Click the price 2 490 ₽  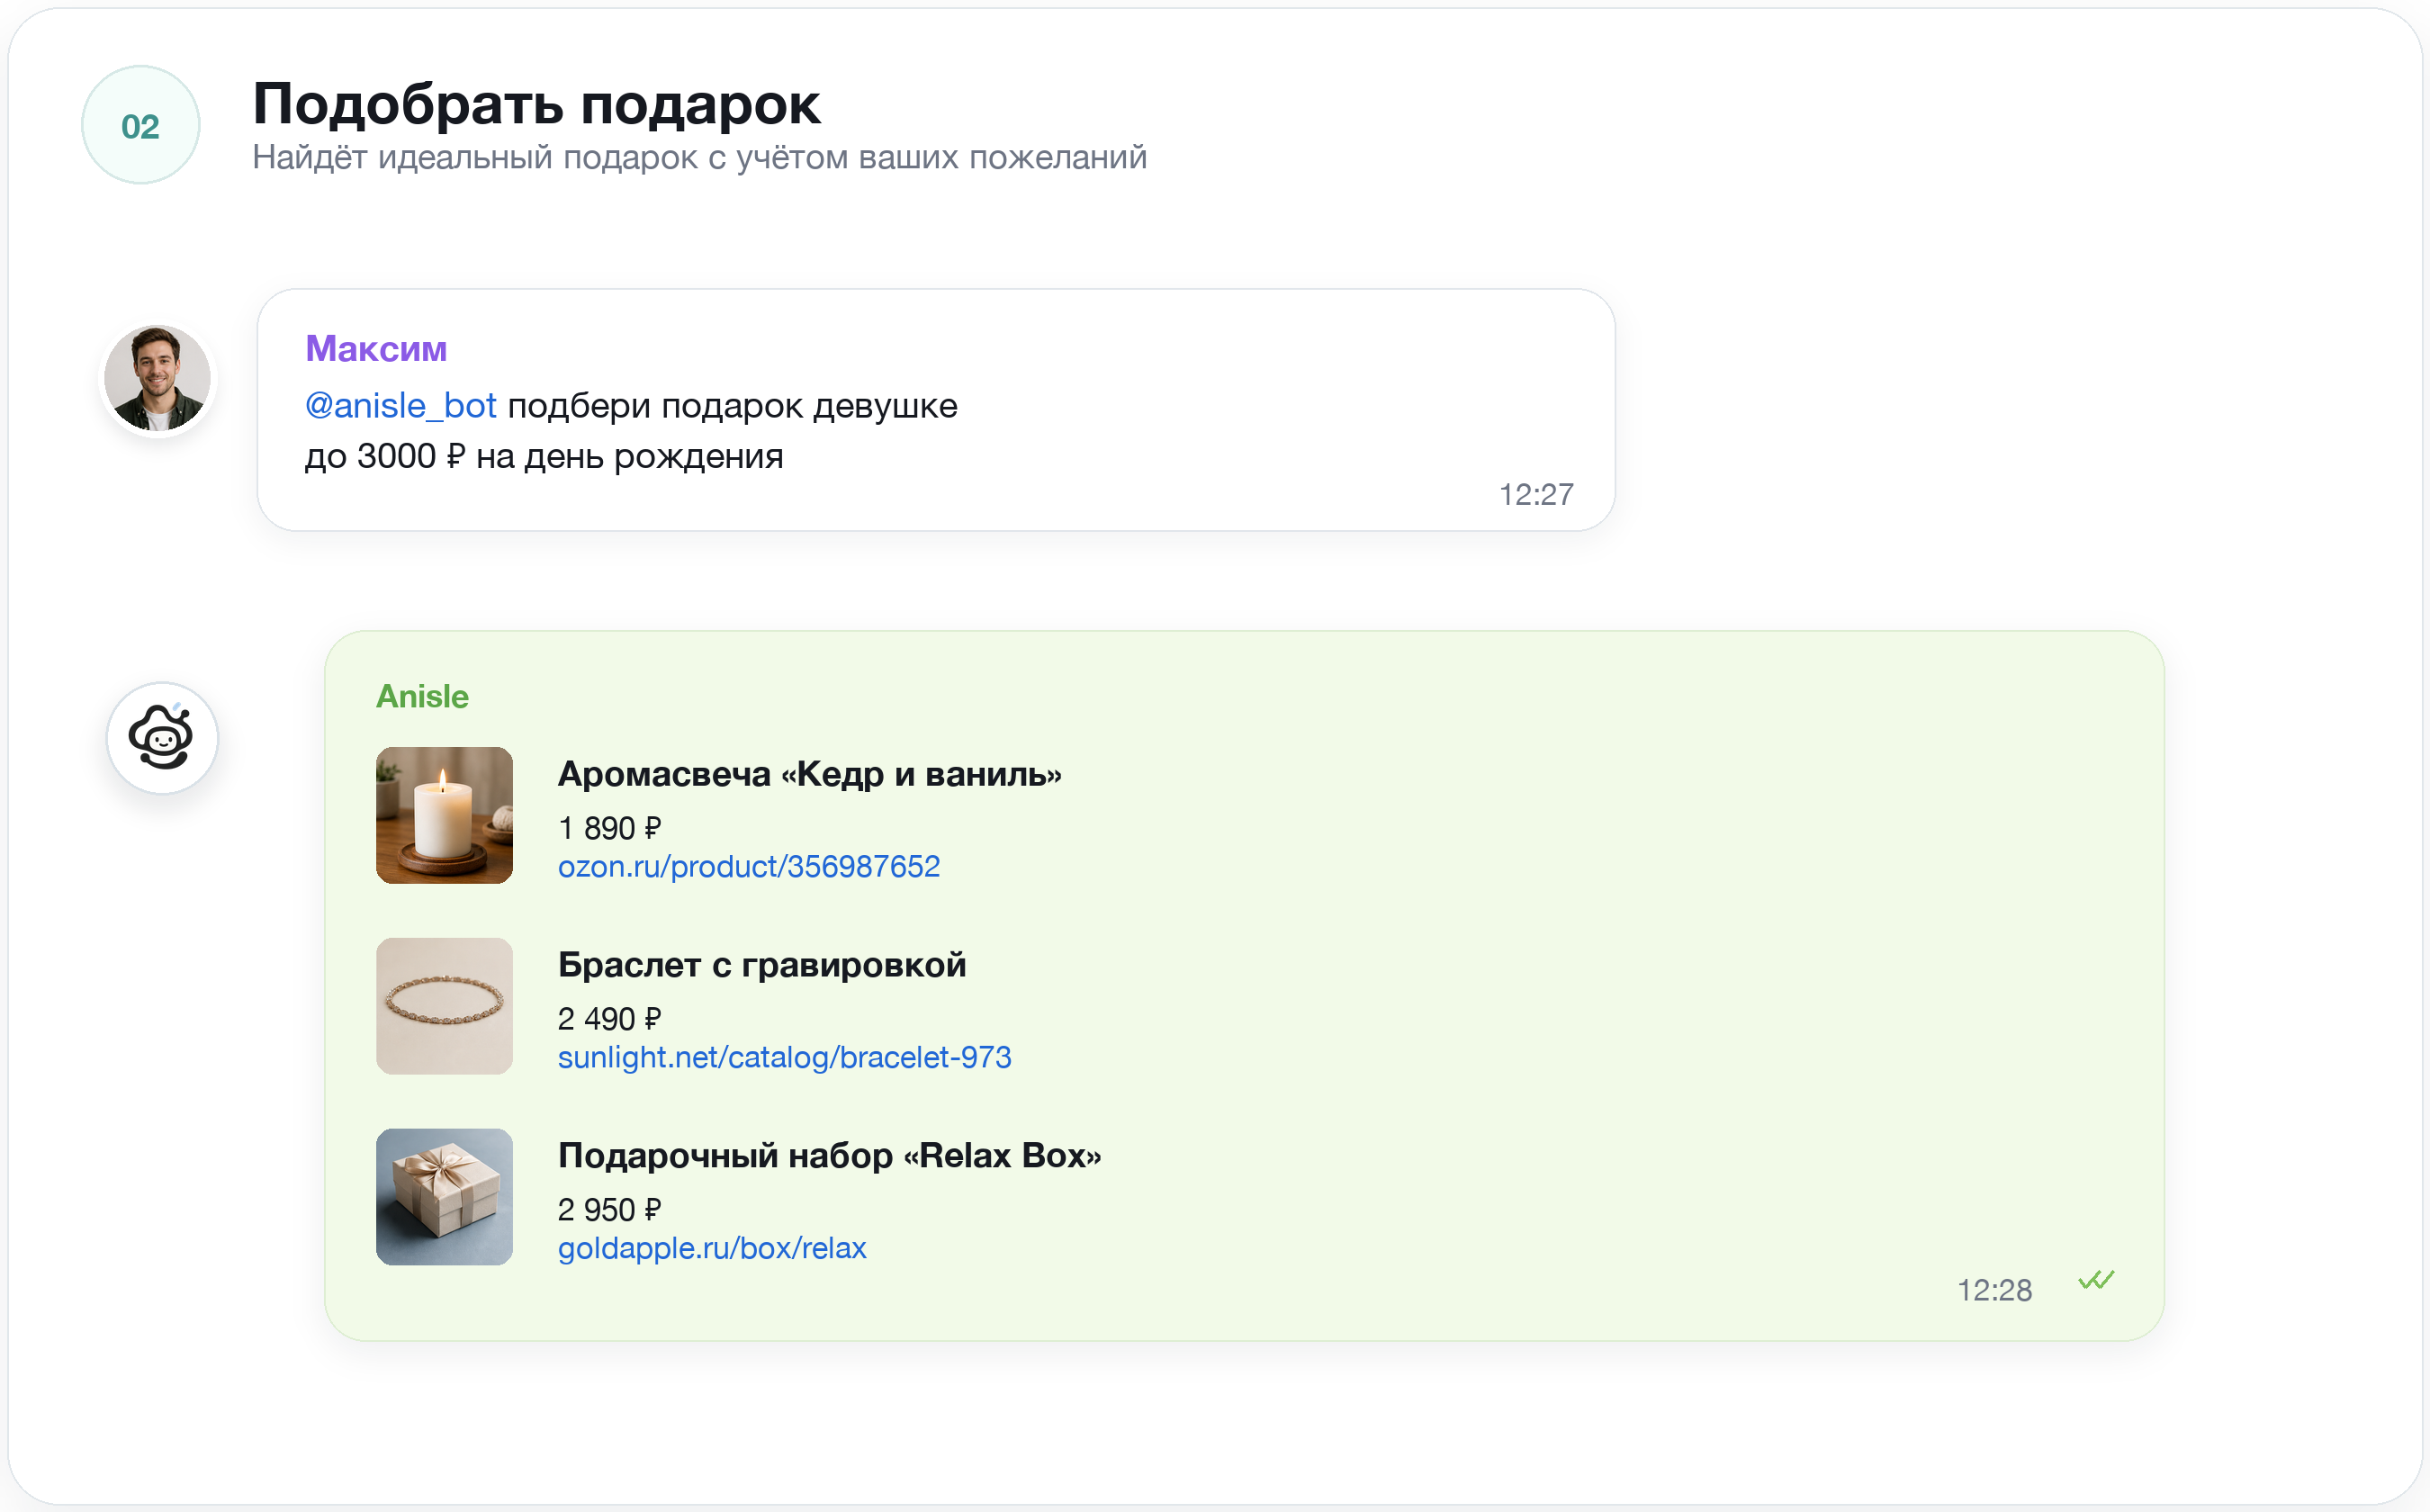click(609, 1019)
